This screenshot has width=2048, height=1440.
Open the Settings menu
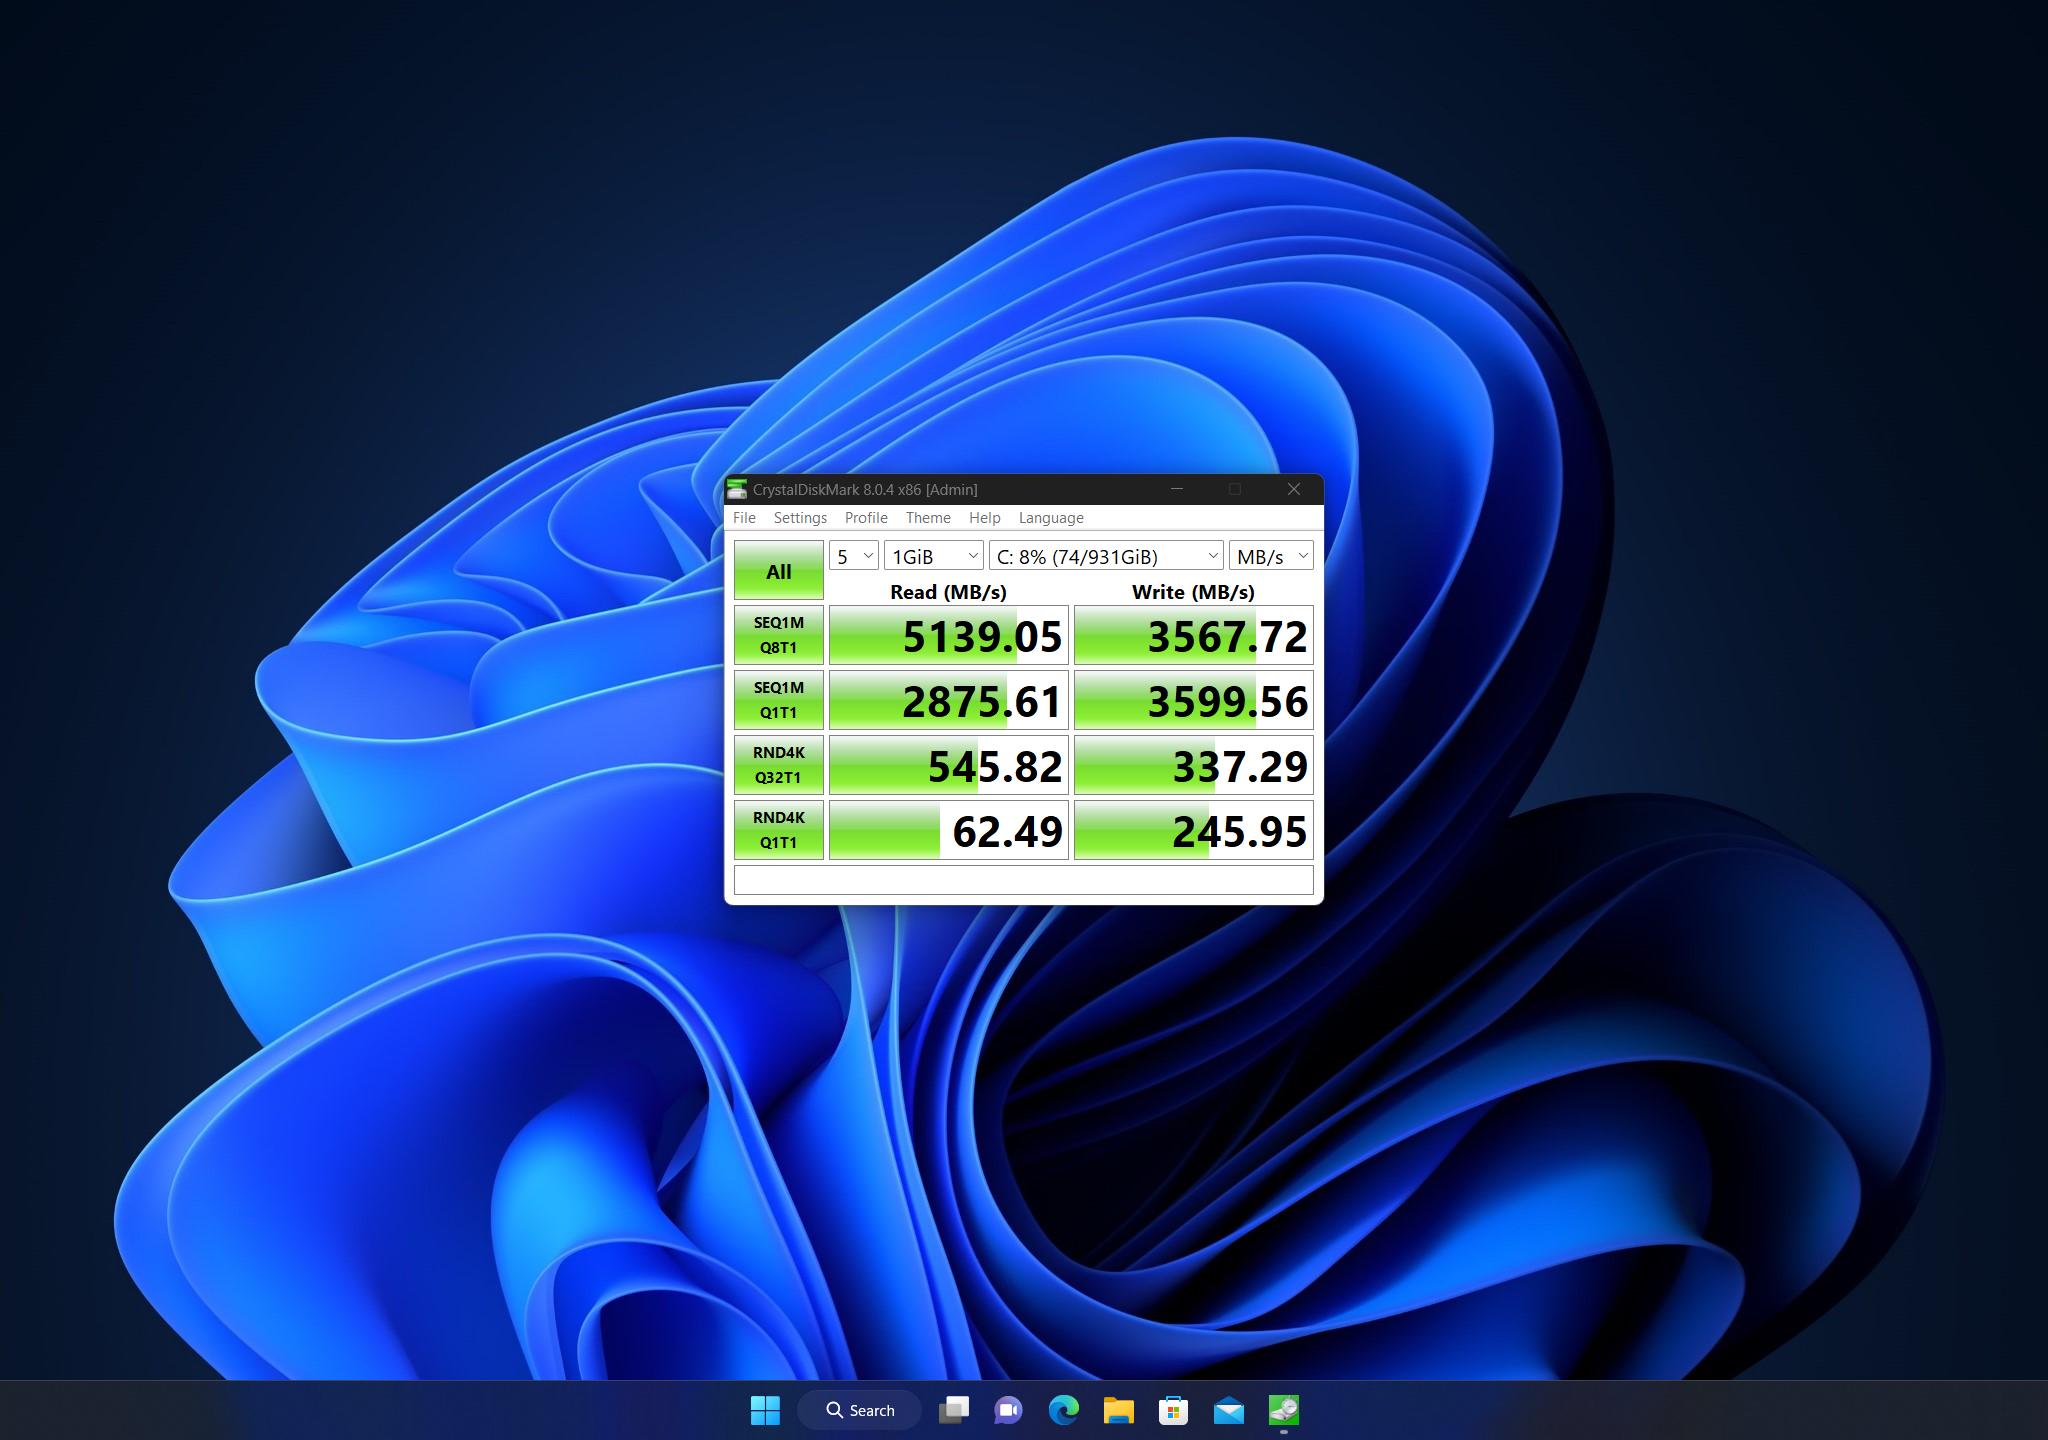[800, 518]
